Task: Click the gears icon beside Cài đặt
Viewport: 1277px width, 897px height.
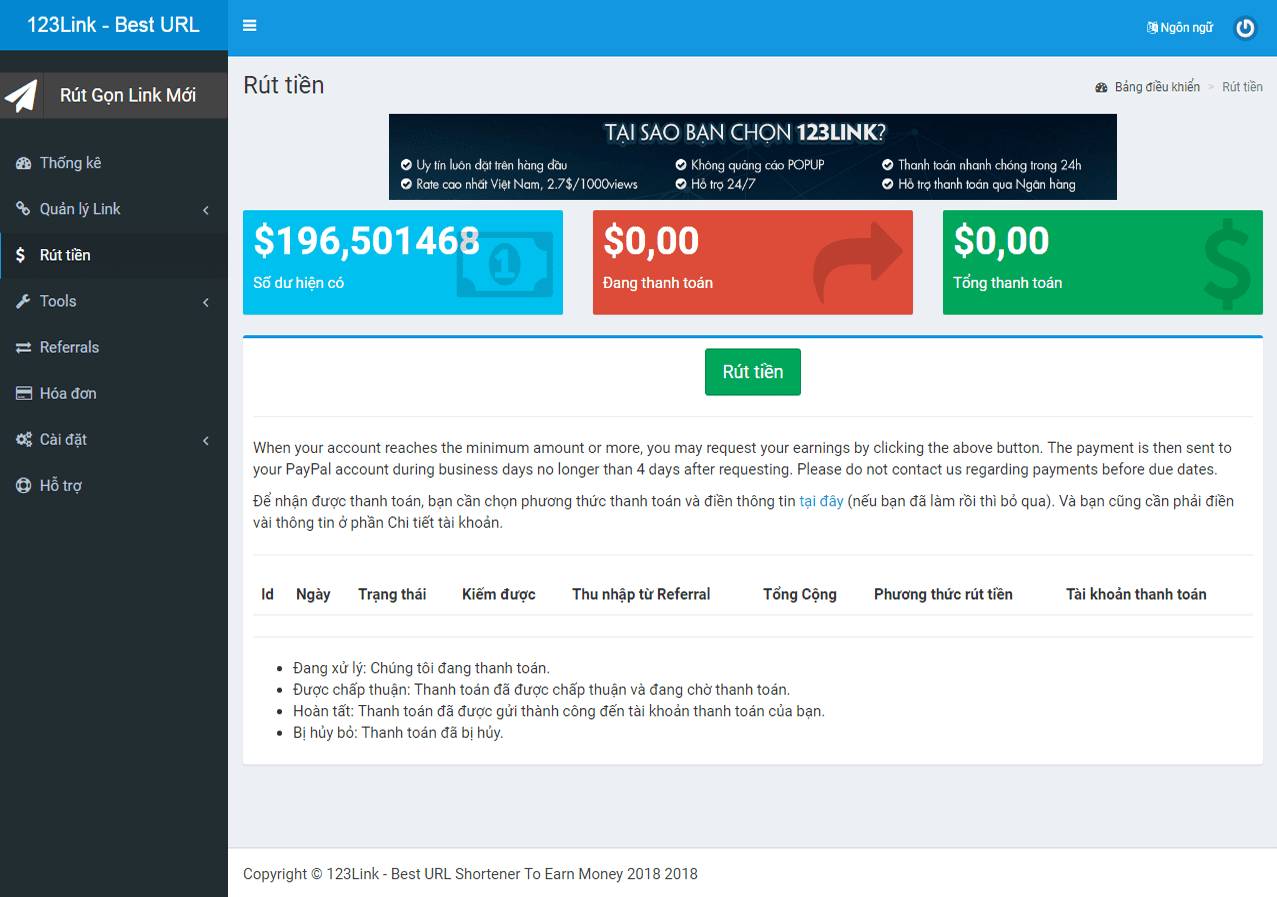Action: 23,439
